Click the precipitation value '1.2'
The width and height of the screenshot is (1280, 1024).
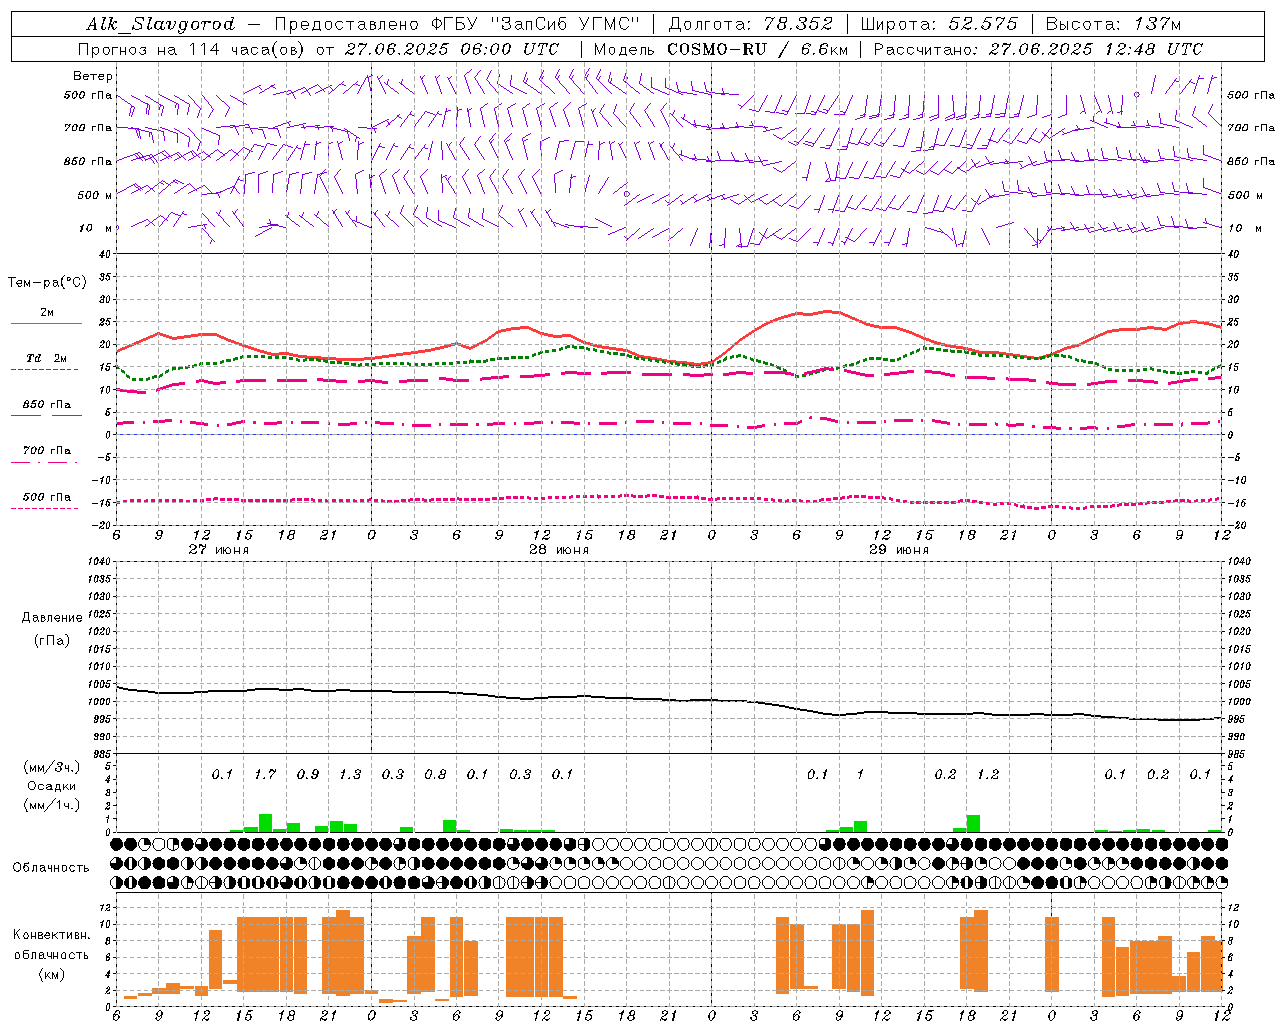[x=988, y=774]
